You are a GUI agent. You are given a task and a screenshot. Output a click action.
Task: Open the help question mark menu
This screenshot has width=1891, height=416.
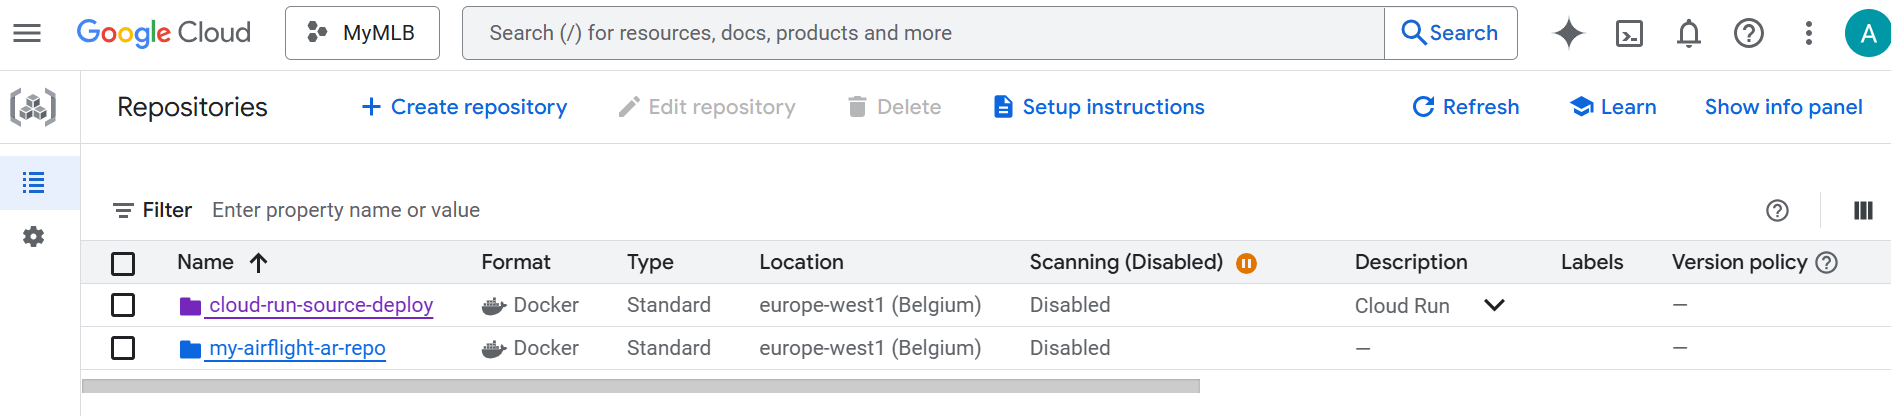(x=1748, y=33)
